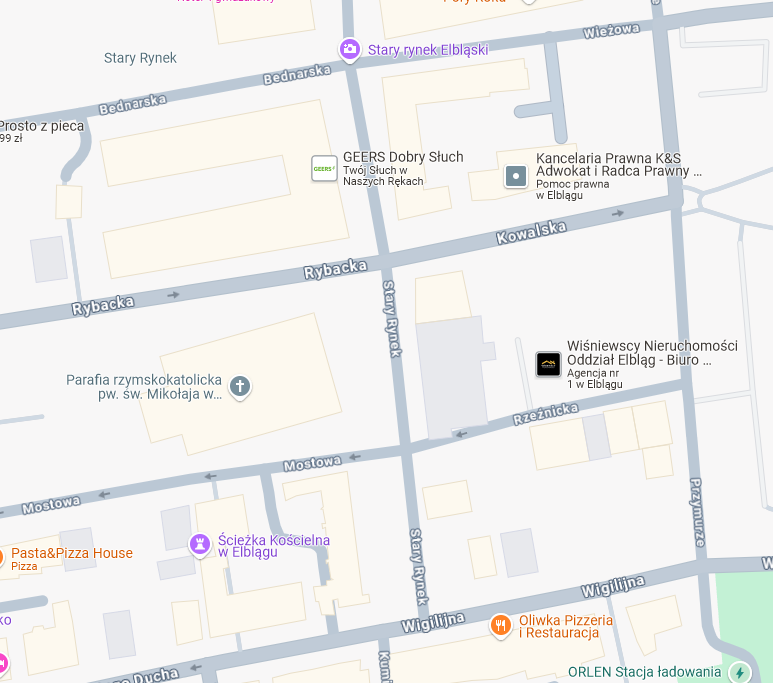
Task: Click the Prosto z pieca listing label
Action: pos(42,126)
